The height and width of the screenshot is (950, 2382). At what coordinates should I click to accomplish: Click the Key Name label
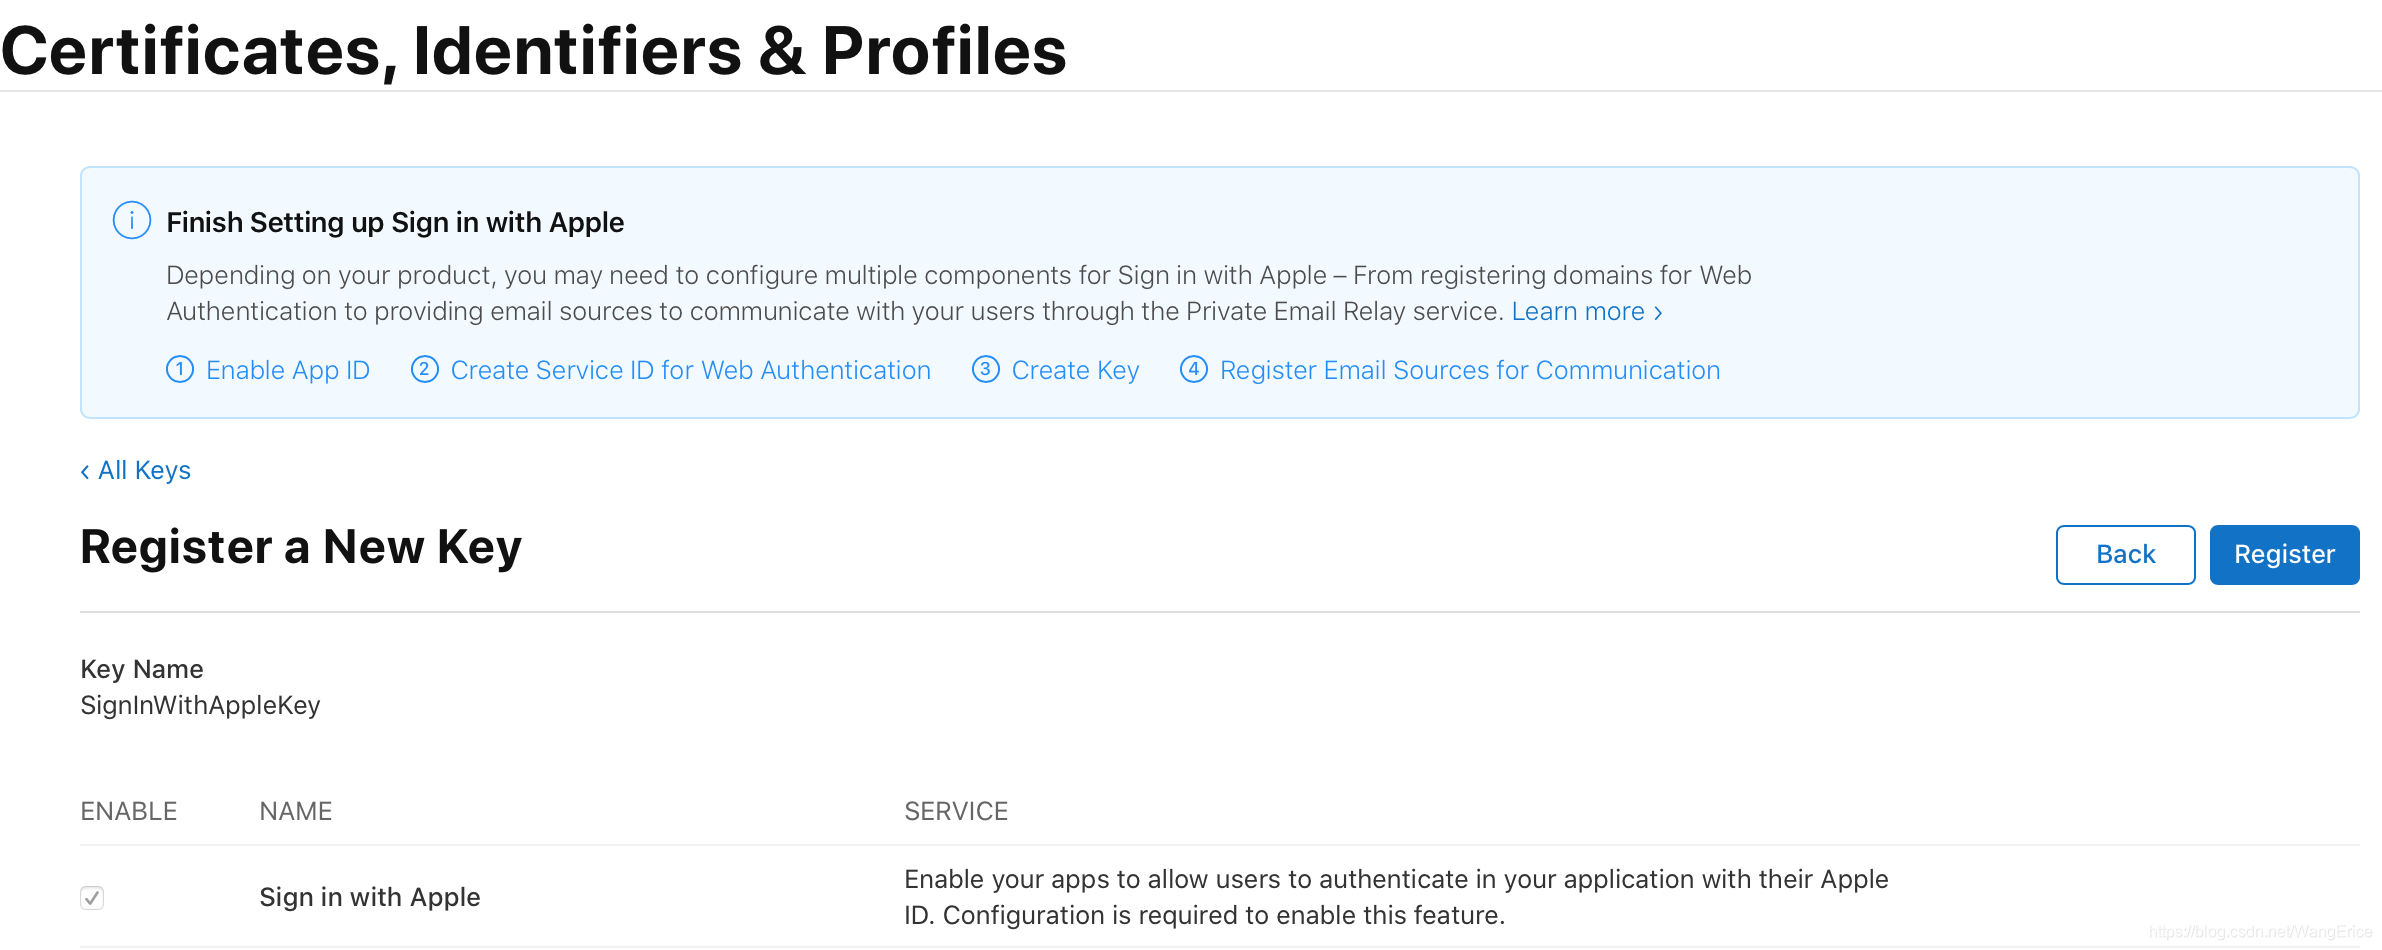(142, 669)
